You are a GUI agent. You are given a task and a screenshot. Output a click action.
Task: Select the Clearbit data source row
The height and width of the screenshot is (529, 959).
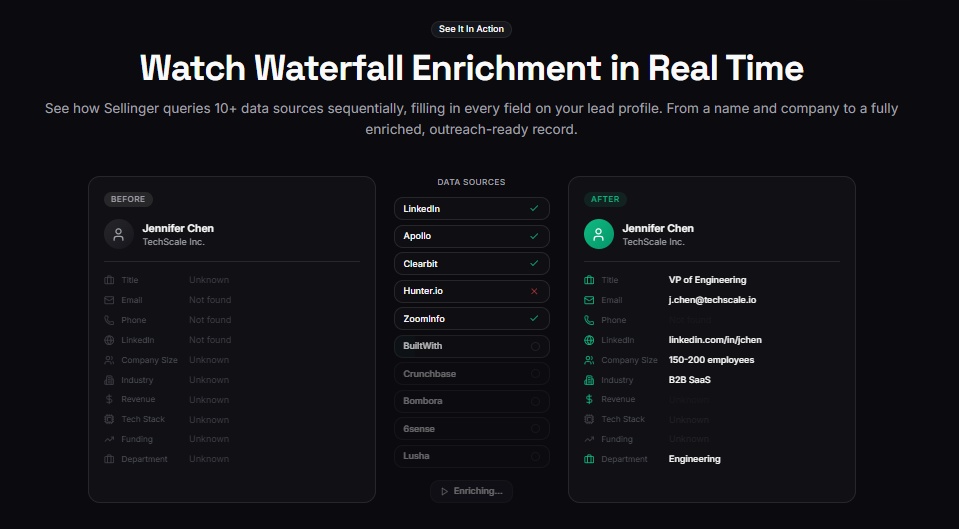pyautogui.click(x=472, y=264)
